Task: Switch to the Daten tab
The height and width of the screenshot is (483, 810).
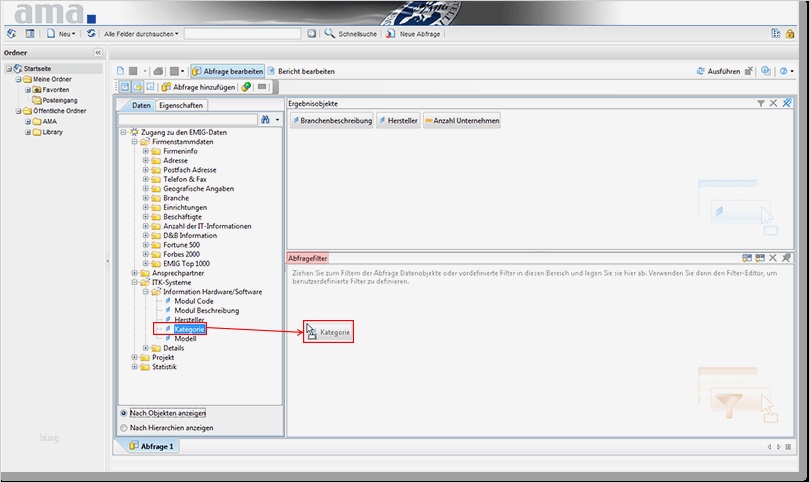Action: tap(141, 105)
